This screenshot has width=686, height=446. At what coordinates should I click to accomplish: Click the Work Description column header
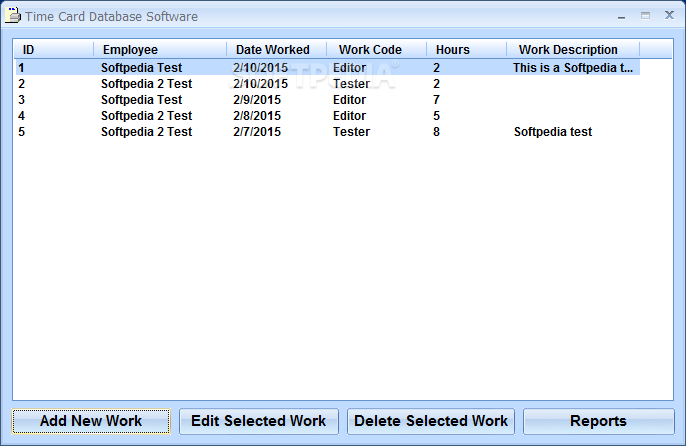tap(573, 49)
